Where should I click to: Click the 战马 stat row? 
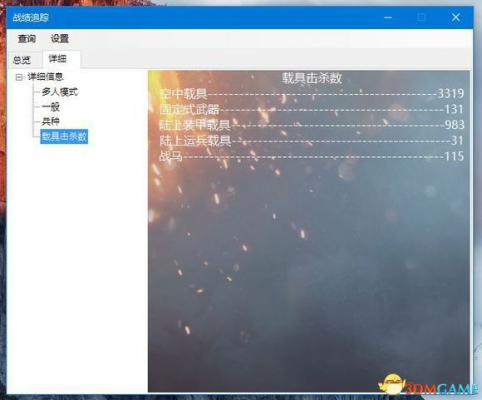tap(312, 156)
